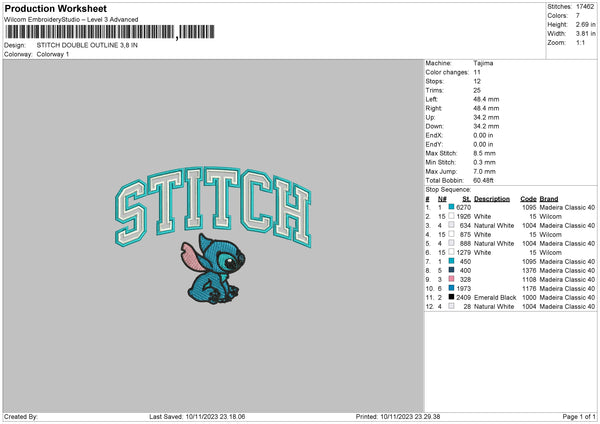The image size is (600, 424).
Task: Select the Colorway 1 value
Action: (x=53, y=54)
